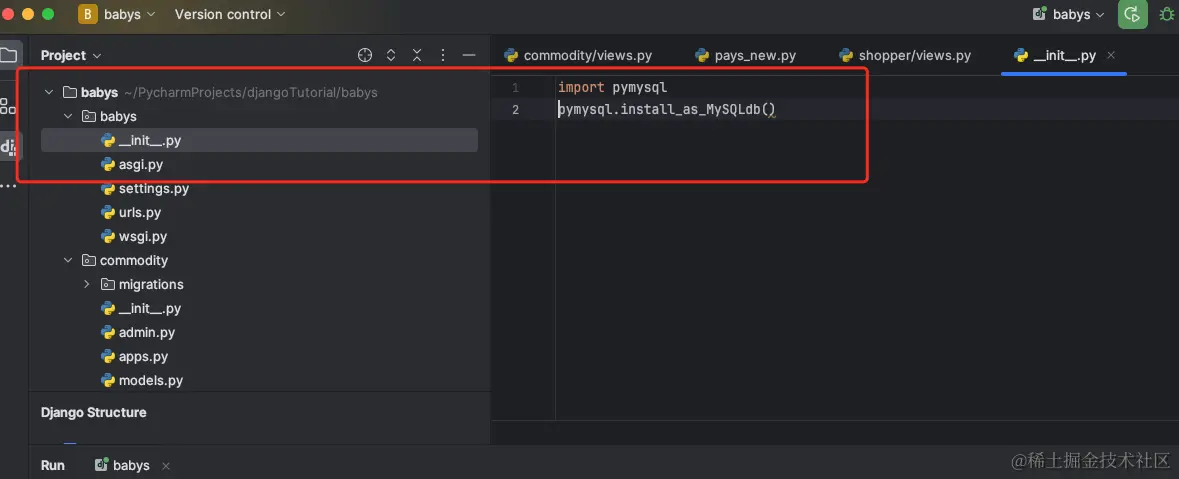
Task: Click expand all arrows icon in Project toolbar
Action: 391,55
